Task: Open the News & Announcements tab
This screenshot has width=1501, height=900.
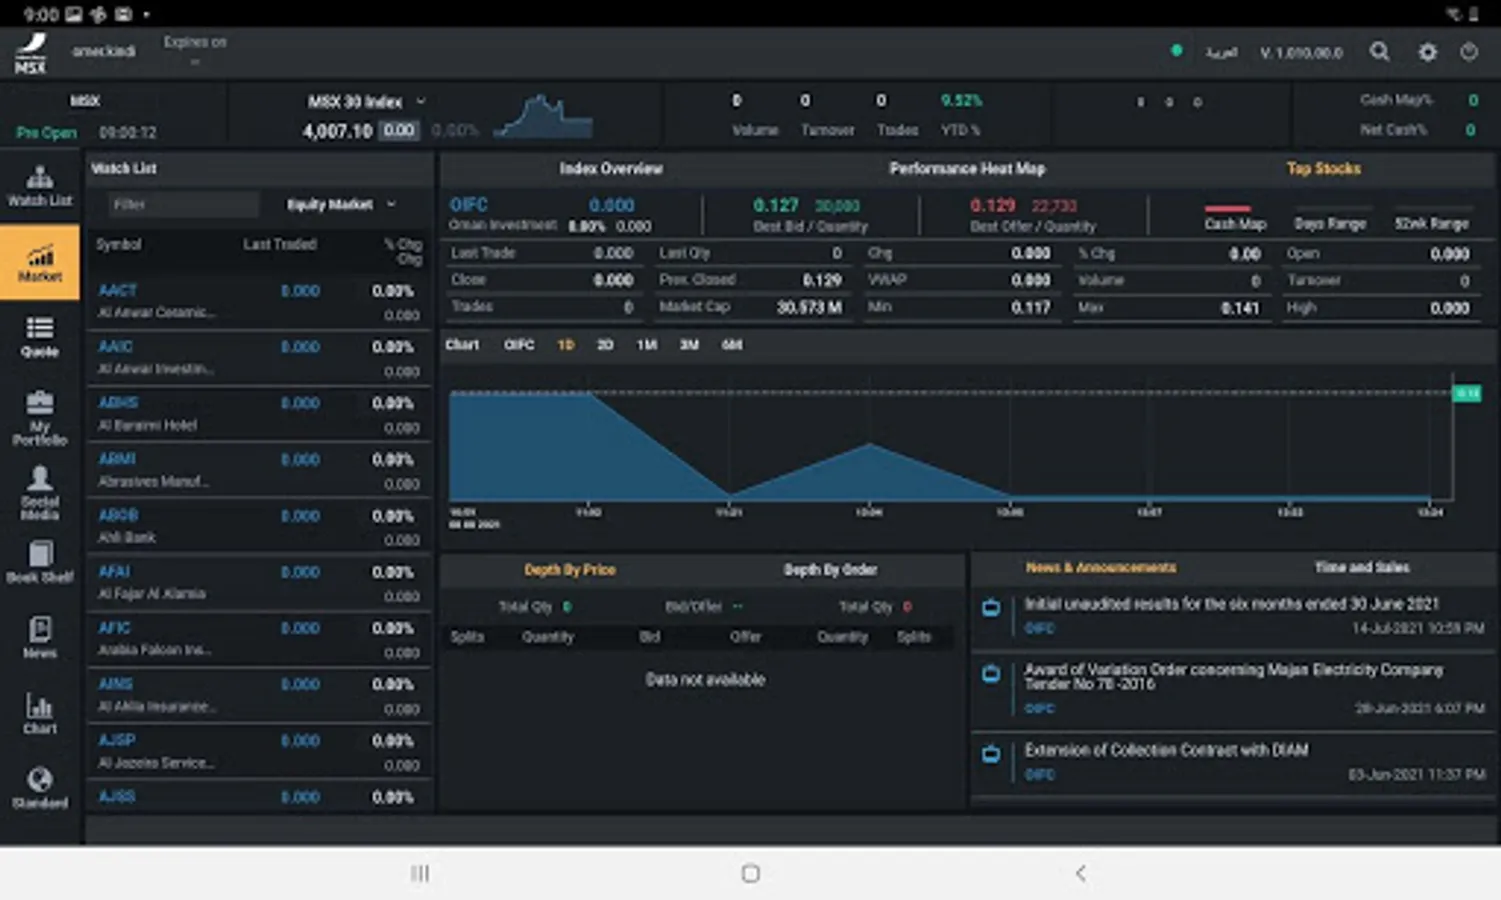Action: 1100,567
